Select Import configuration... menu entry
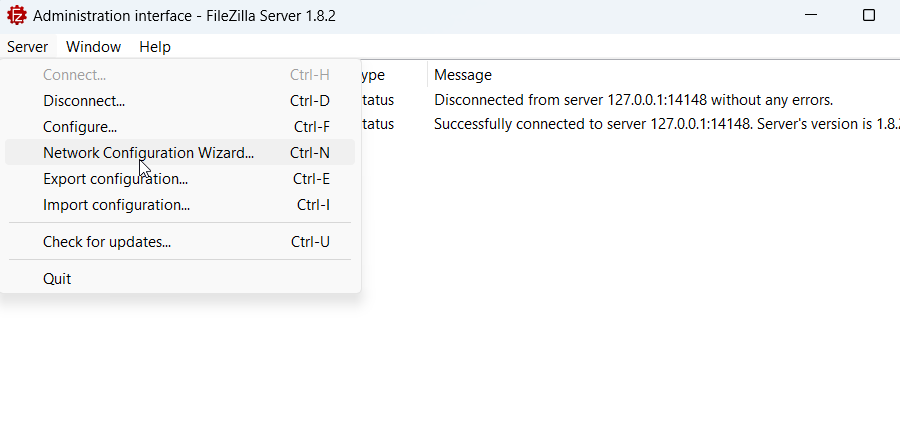Screen dimensions: 900x438 pos(180,205)
